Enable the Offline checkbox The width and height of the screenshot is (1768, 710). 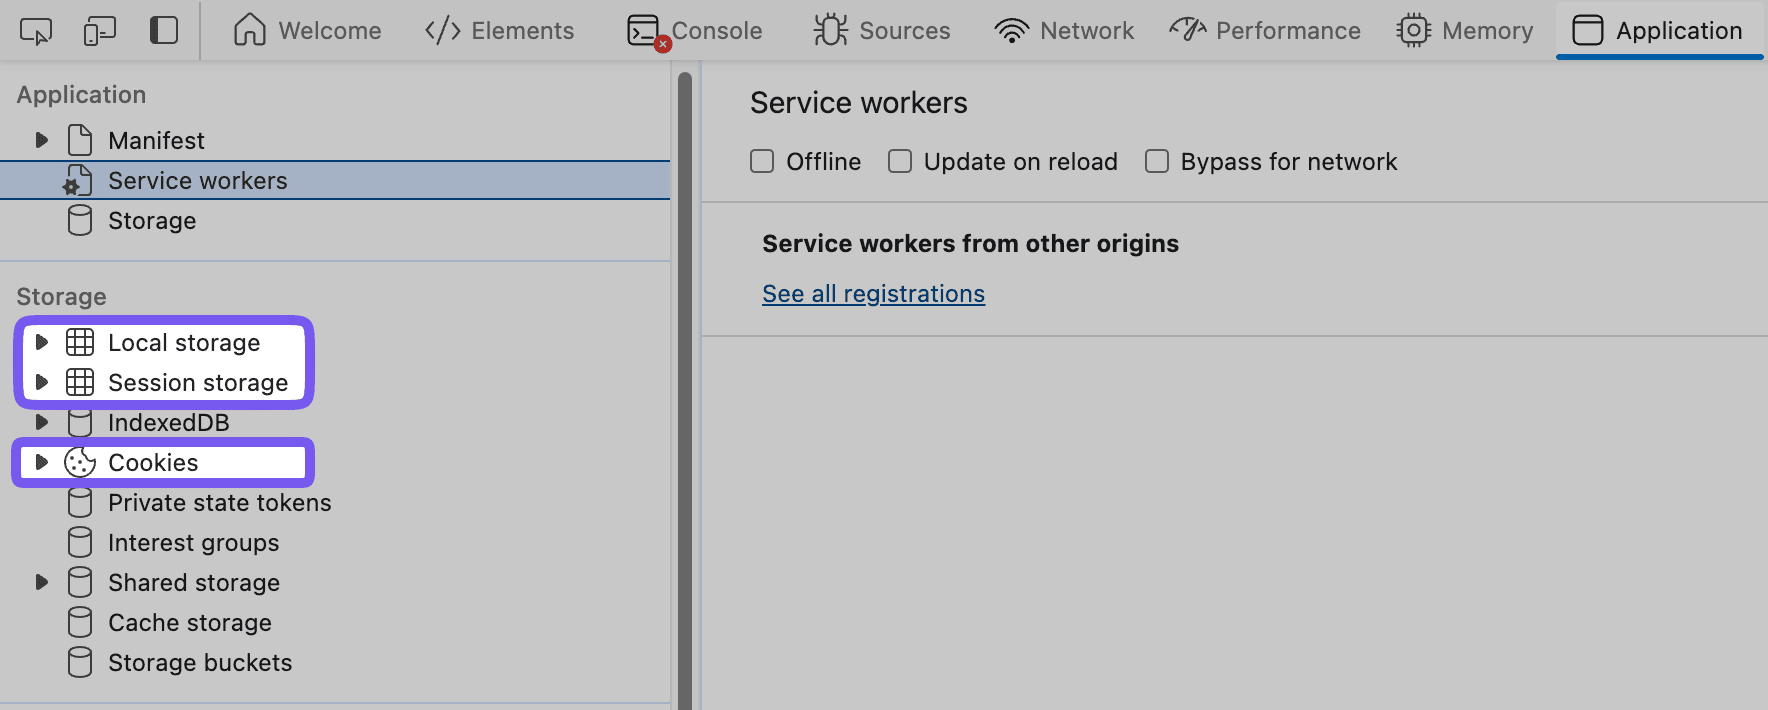tap(762, 162)
